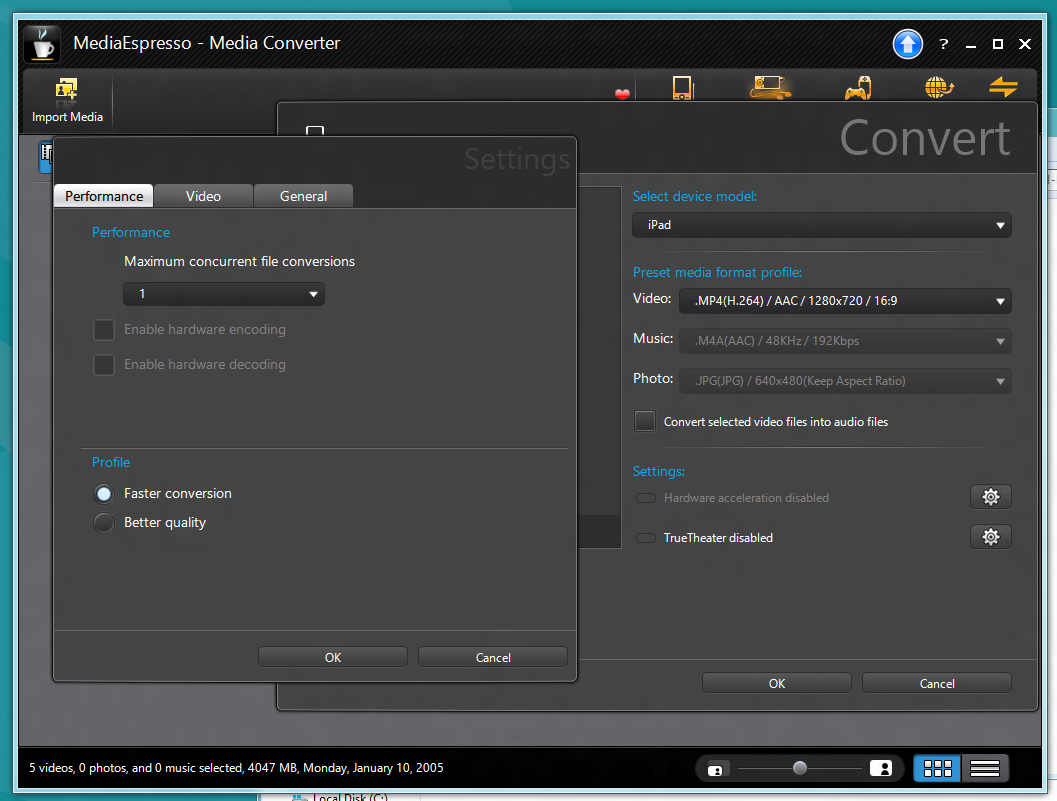This screenshot has width=1057, height=801.
Task: Click the blue update arrow icon
Action: pyautogui.click(x=907, y=44)
